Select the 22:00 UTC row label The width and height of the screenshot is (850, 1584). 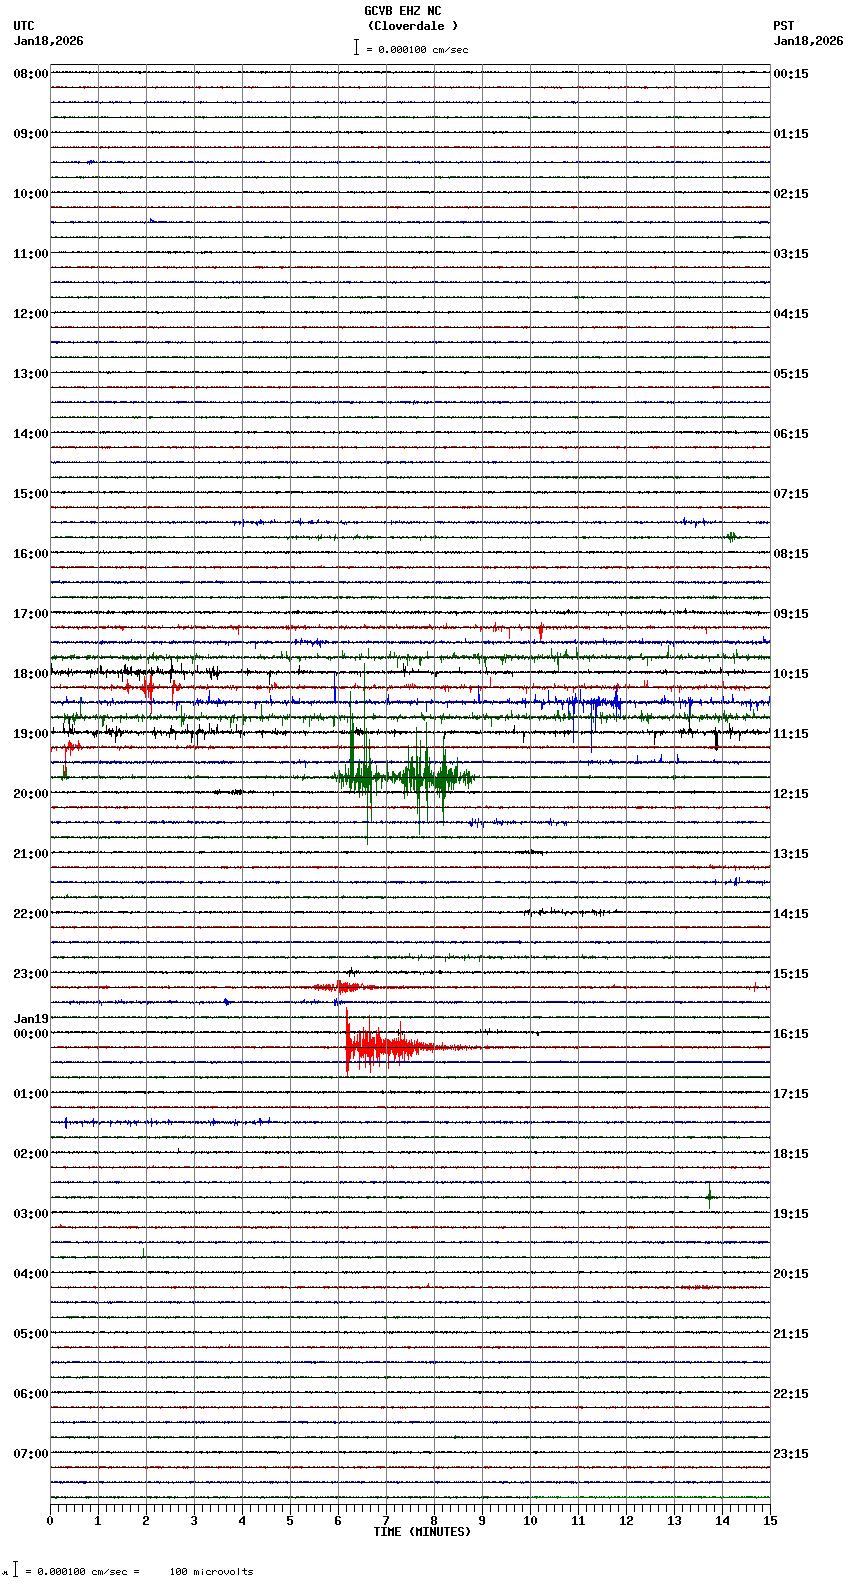(31, 914)
